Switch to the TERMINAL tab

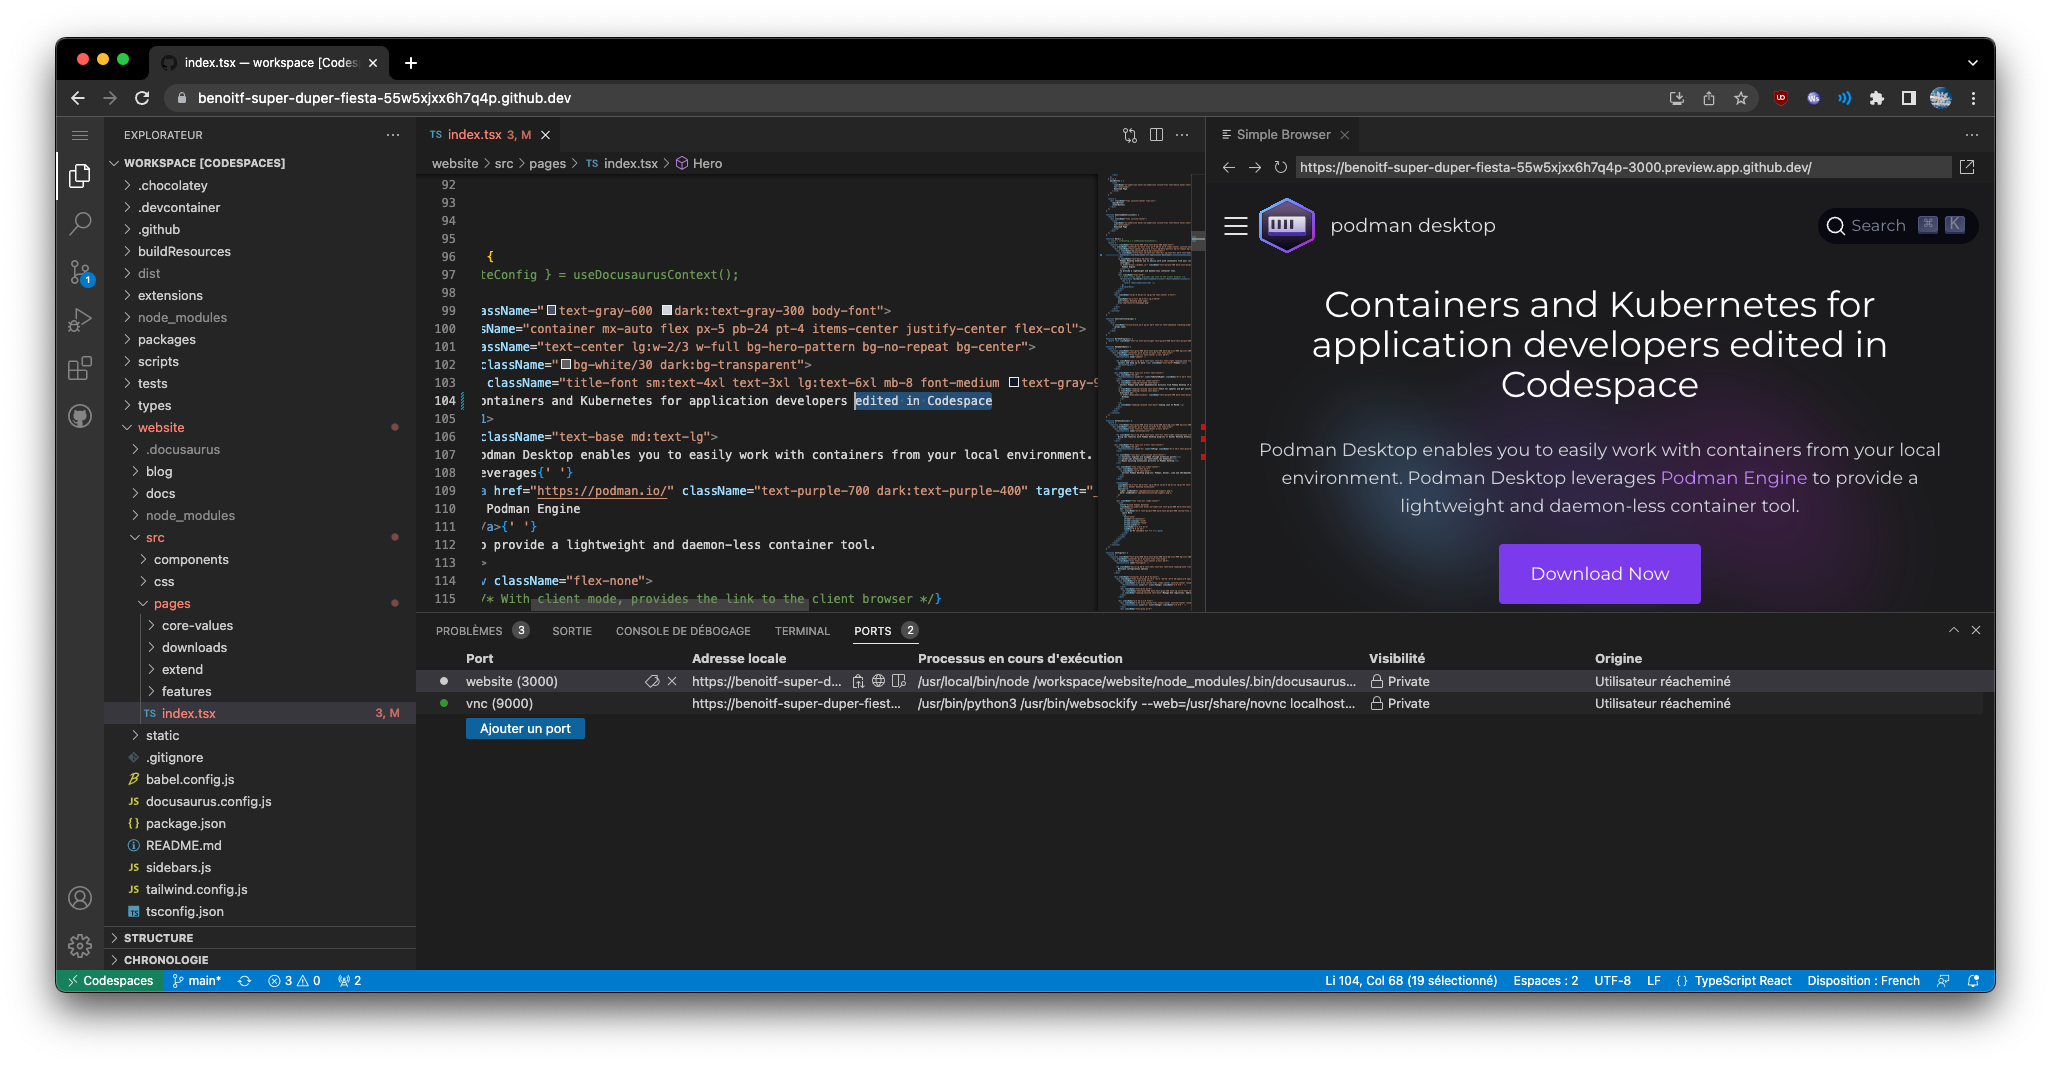[x=801, y=630]
